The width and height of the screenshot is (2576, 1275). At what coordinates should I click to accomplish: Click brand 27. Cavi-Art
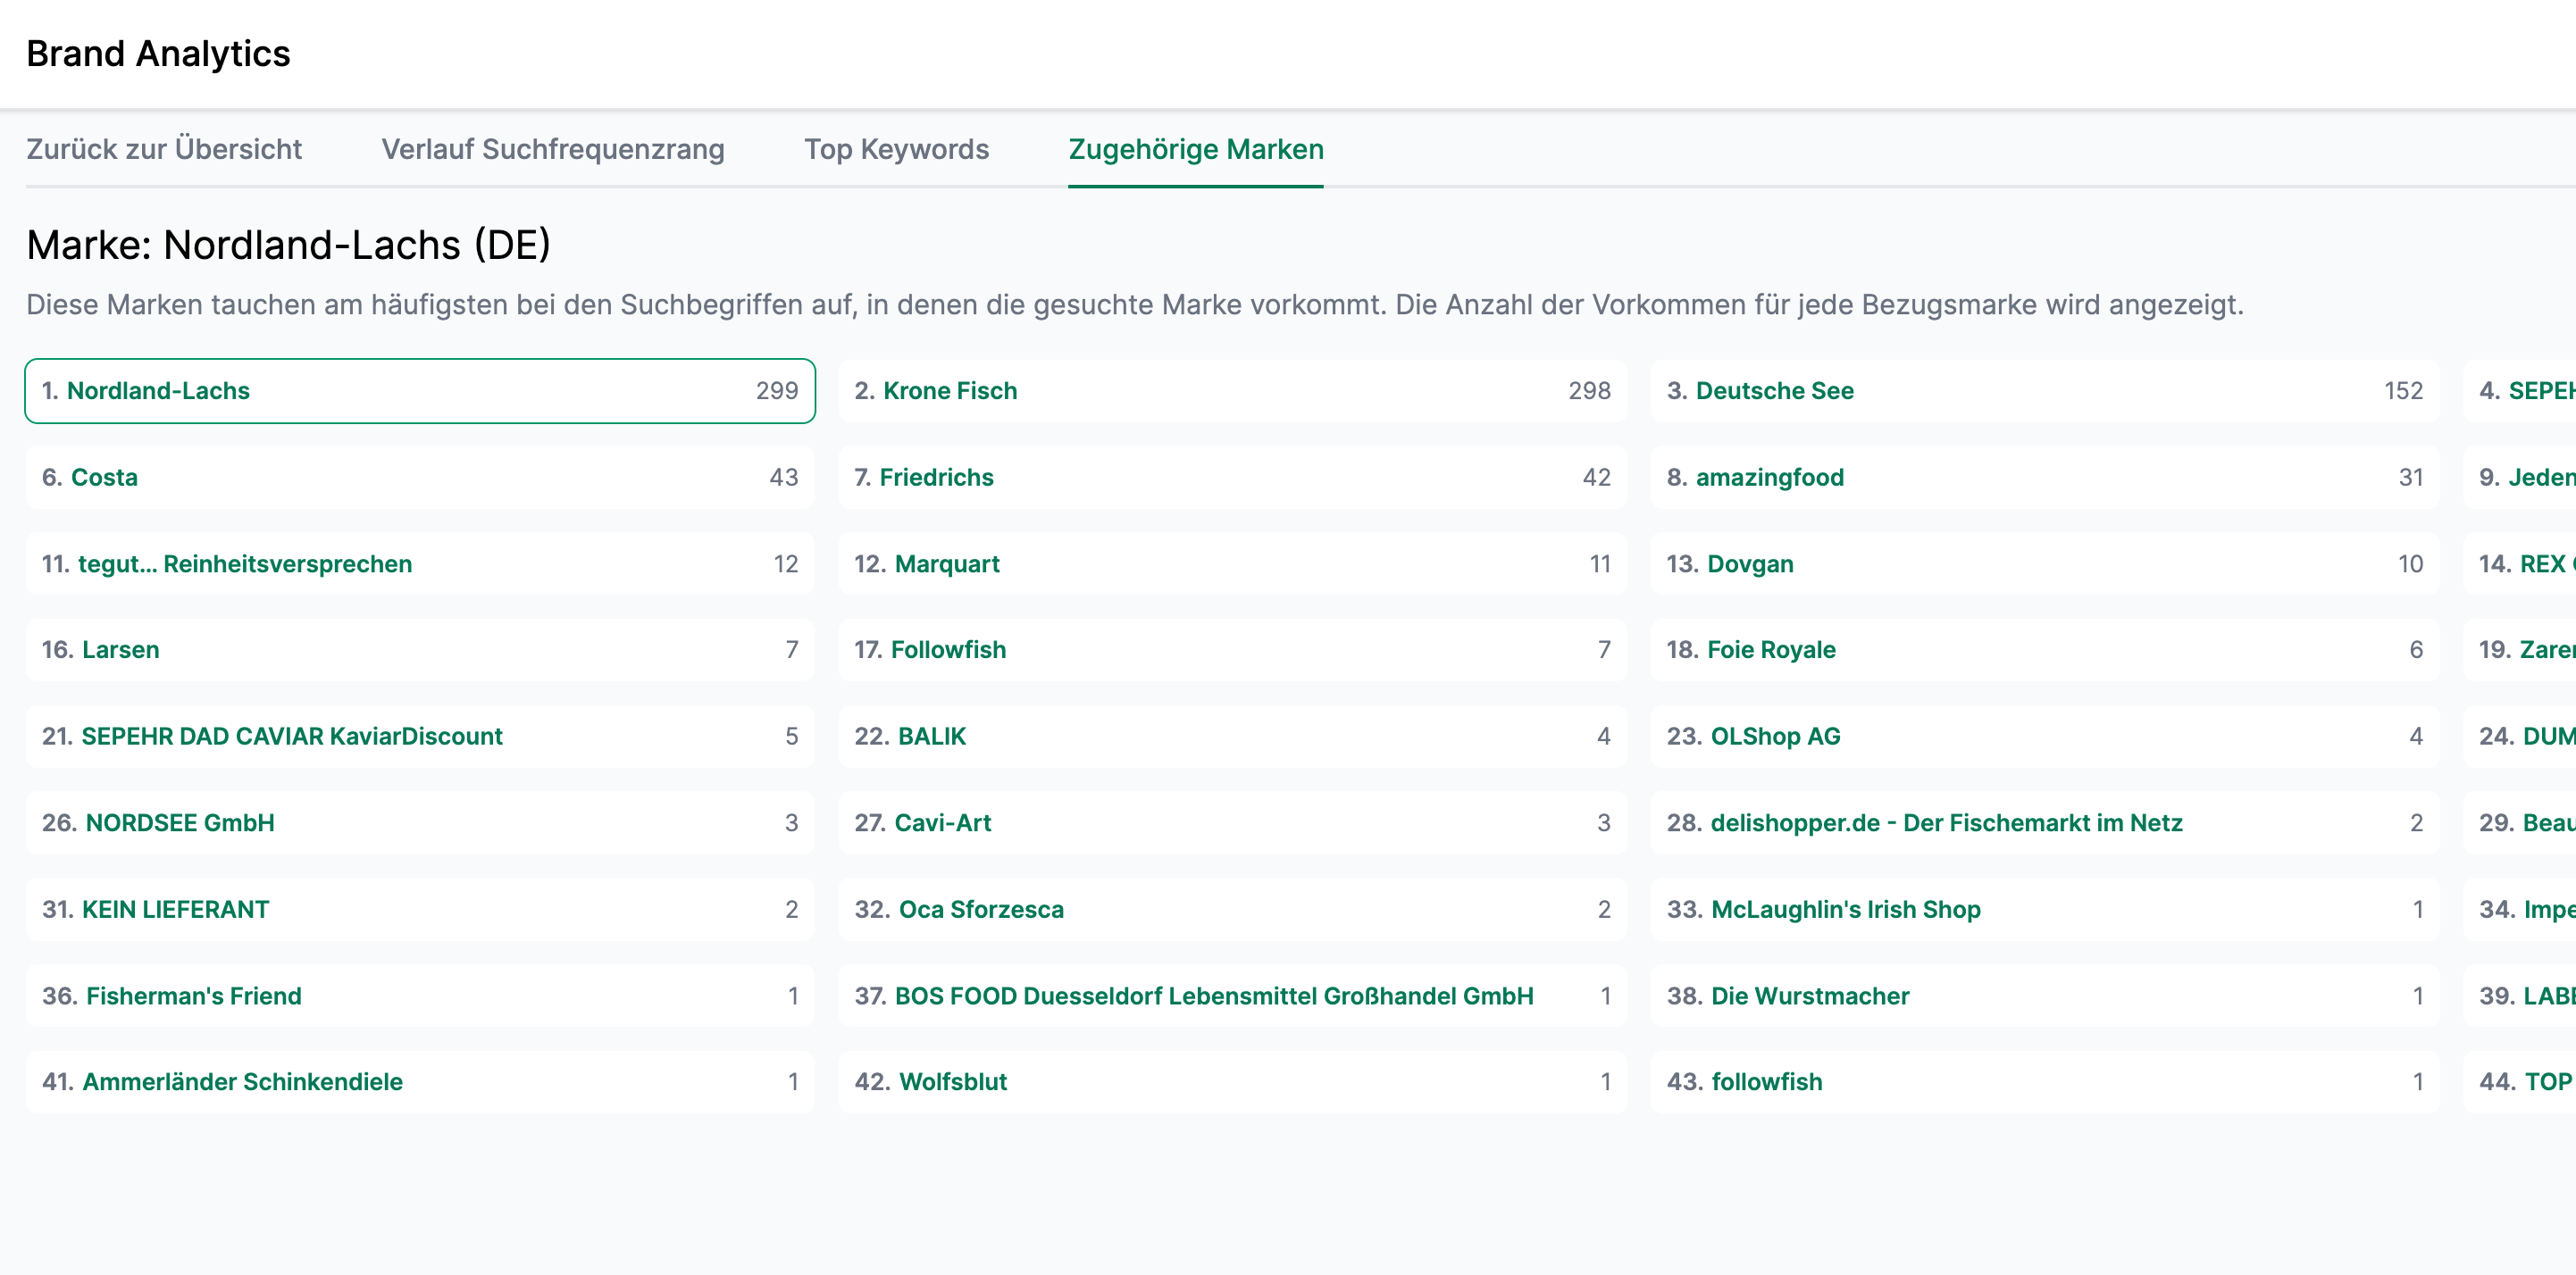(1232, 823)
